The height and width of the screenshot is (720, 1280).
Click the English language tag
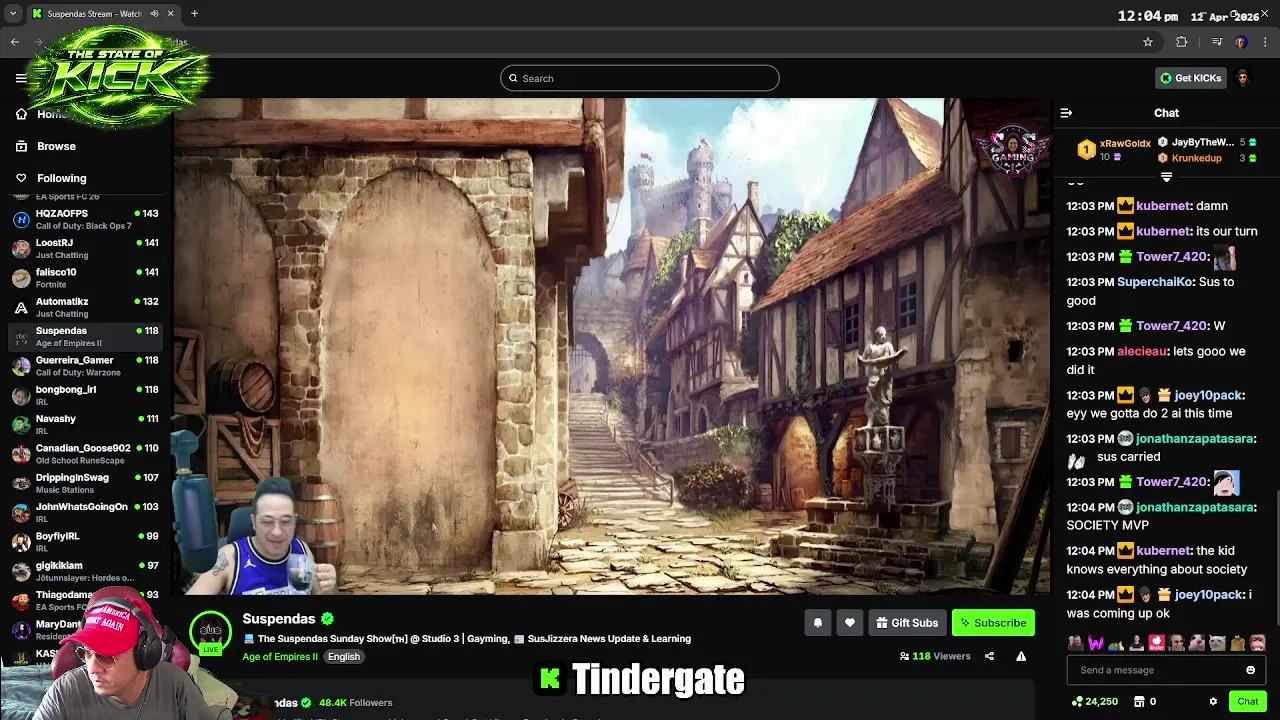click(343, 657)
